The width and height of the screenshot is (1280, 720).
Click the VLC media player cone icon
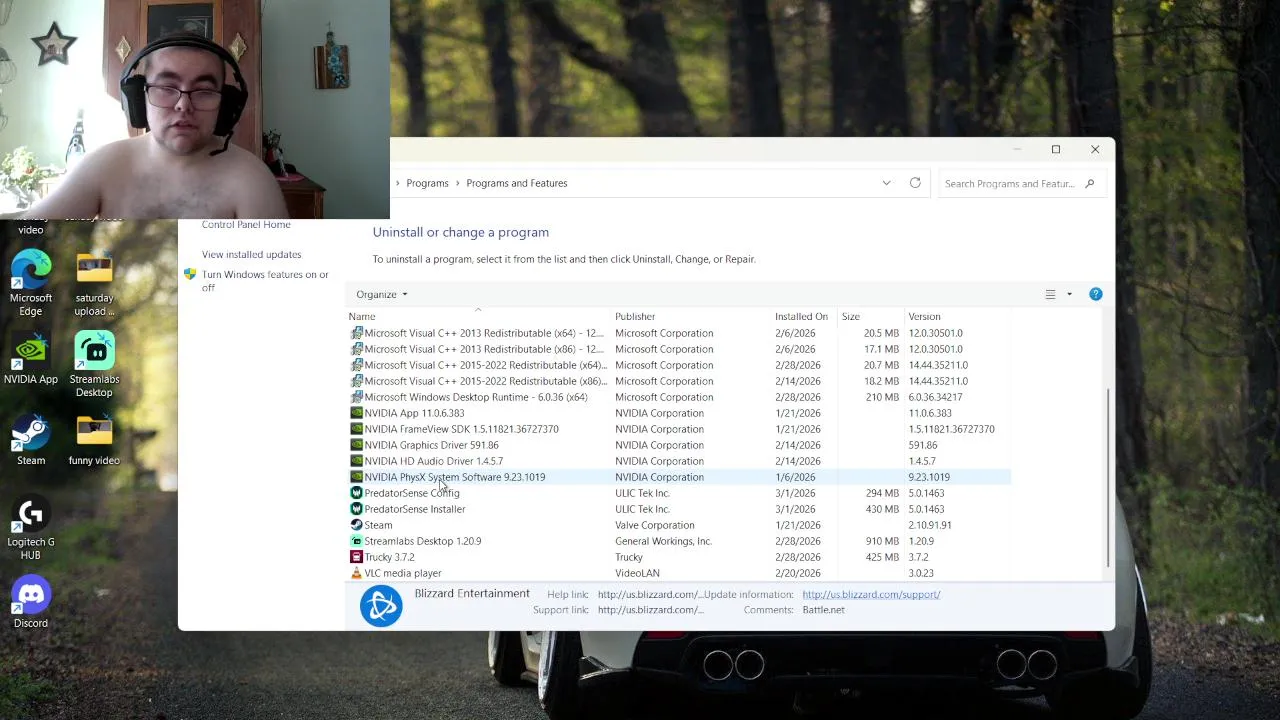coord(356,573)
